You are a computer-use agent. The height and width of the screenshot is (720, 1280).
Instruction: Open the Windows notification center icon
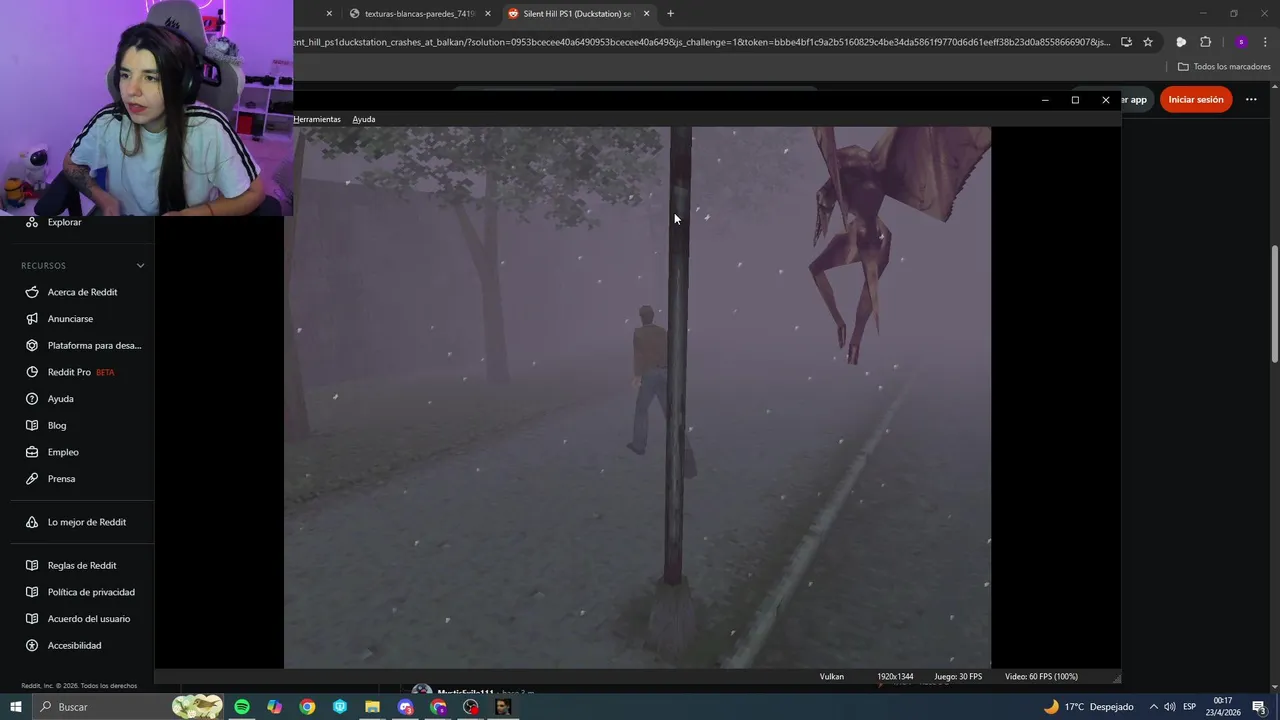1259,707
